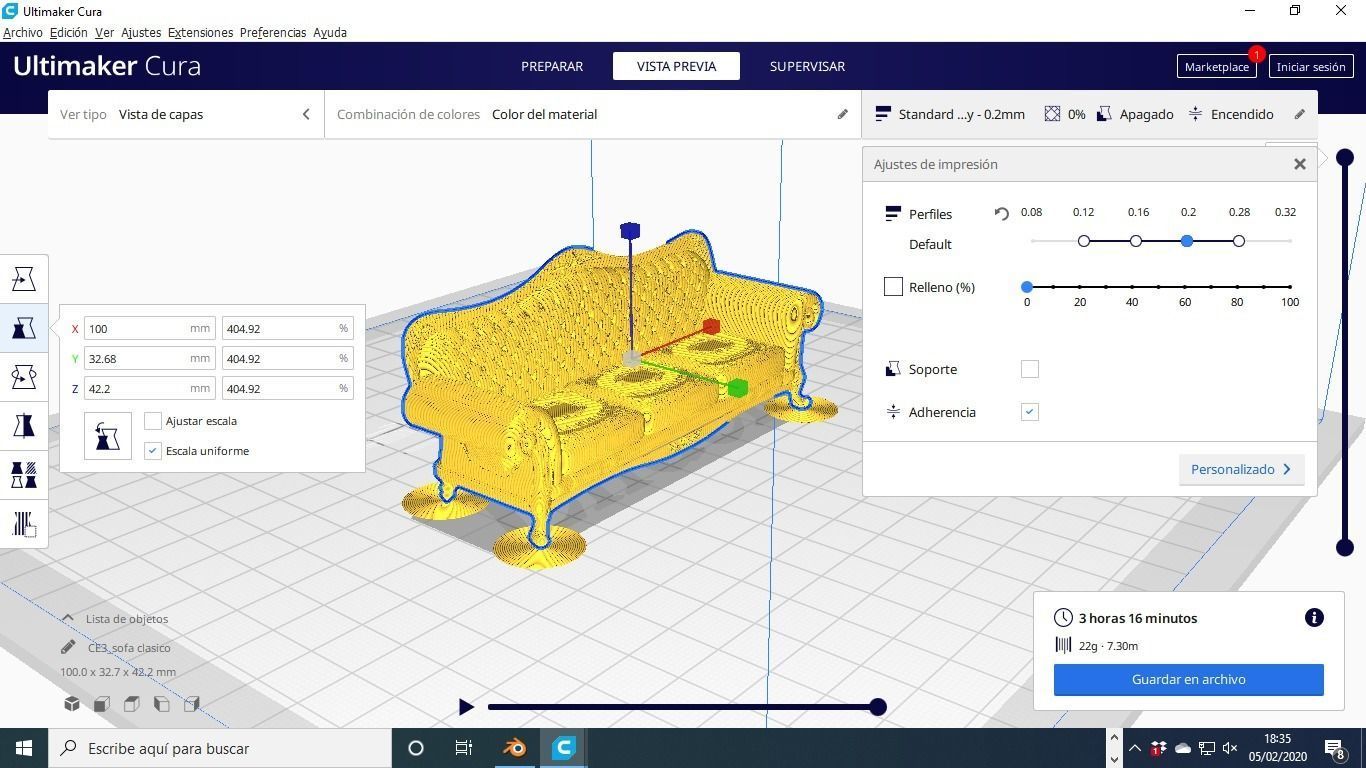
Task: Click the pencil icon next to CE3_sofa clasico
Action: pos(68,648)
